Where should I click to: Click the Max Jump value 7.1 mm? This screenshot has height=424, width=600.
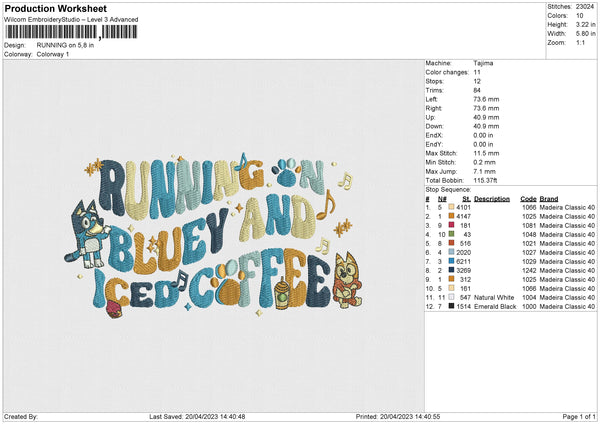tap(484, 171)
